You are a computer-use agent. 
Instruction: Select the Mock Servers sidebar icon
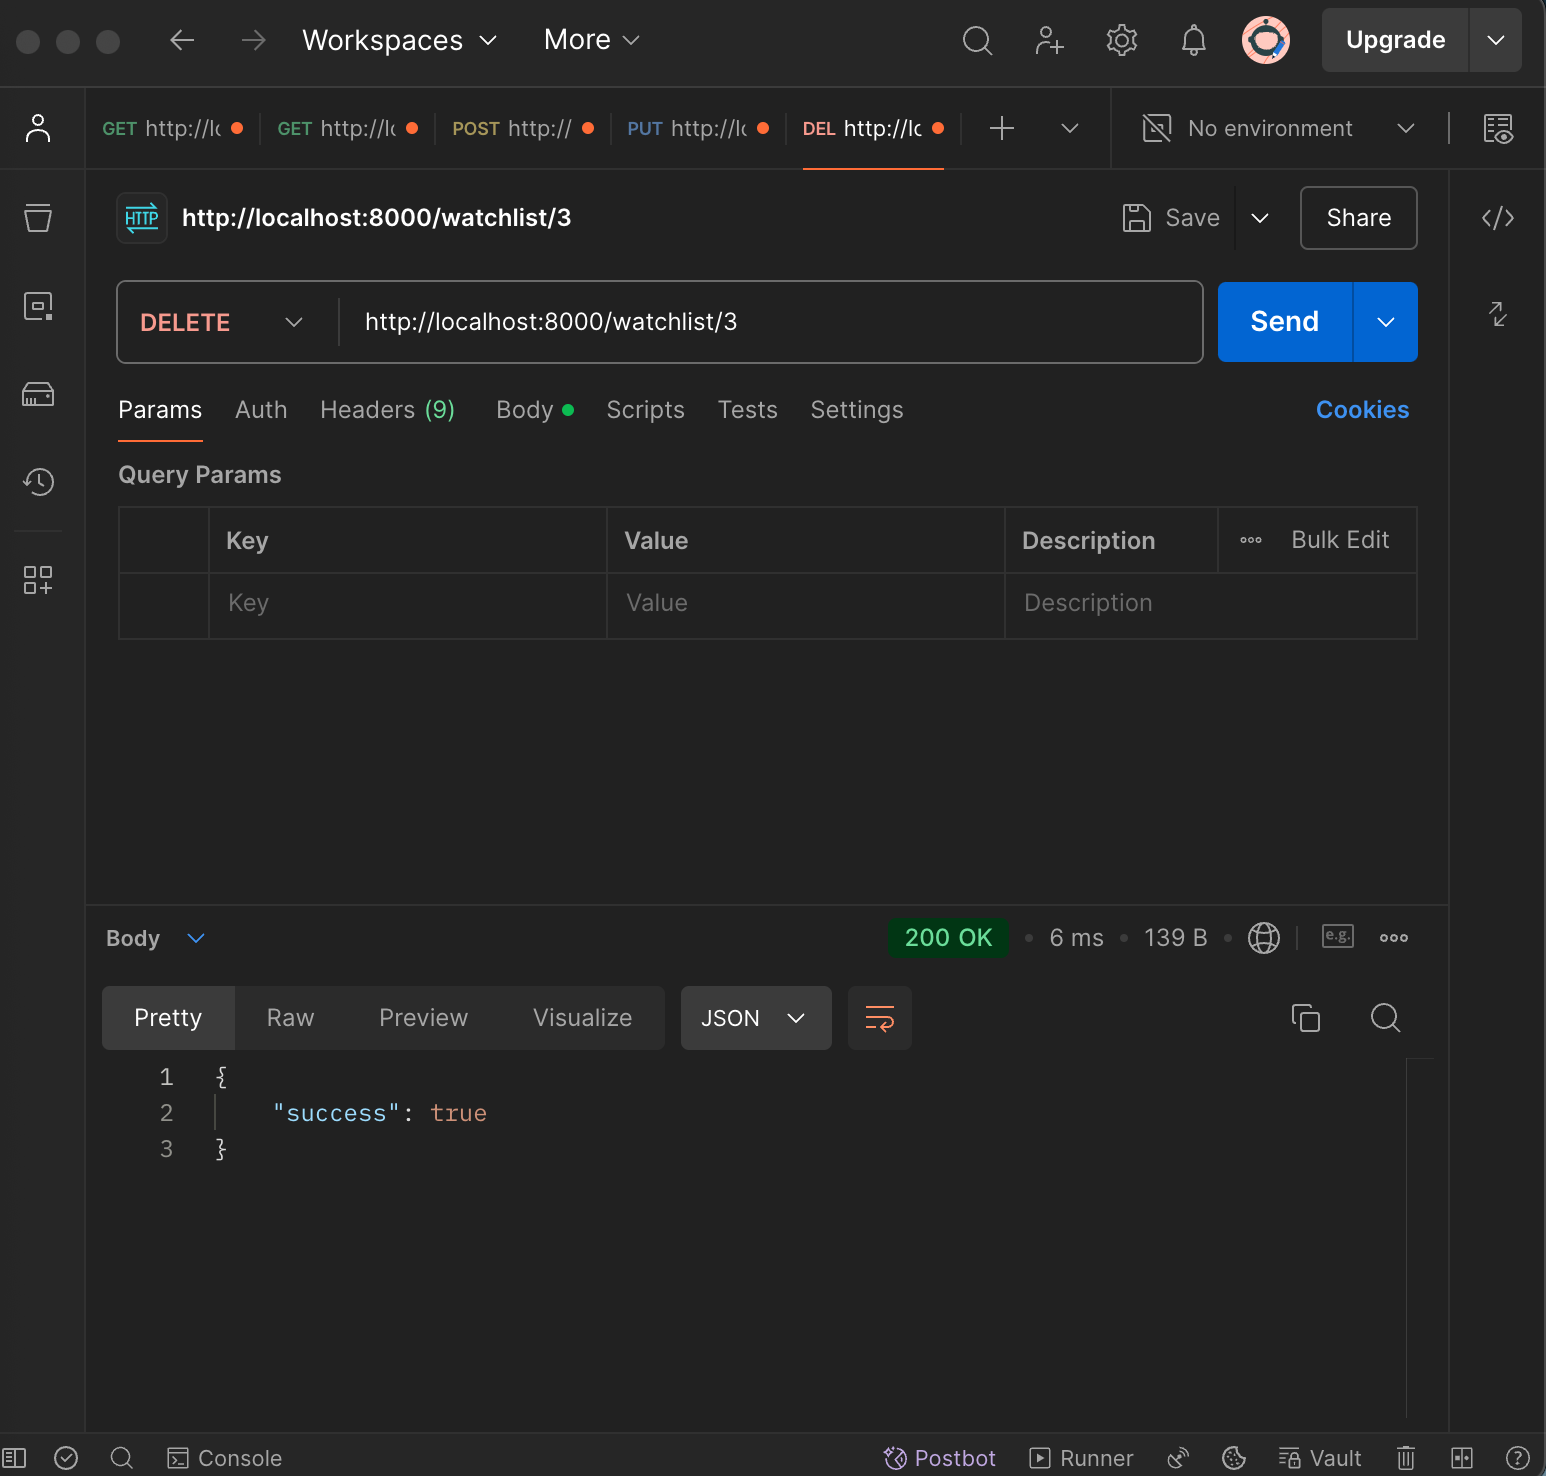click(38, 394)
